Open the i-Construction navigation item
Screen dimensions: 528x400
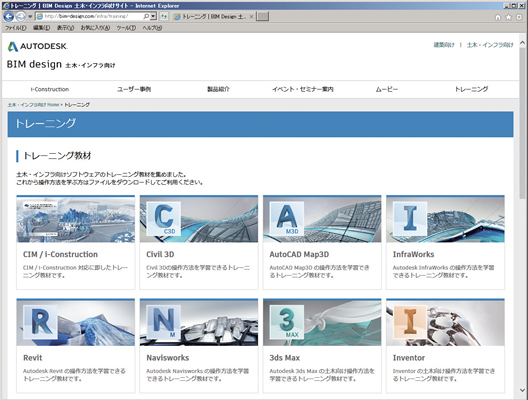50,89
